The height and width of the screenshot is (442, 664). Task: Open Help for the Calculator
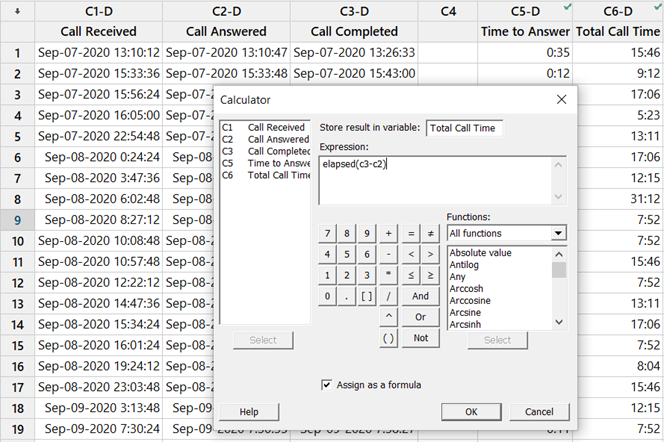[249, 412]
